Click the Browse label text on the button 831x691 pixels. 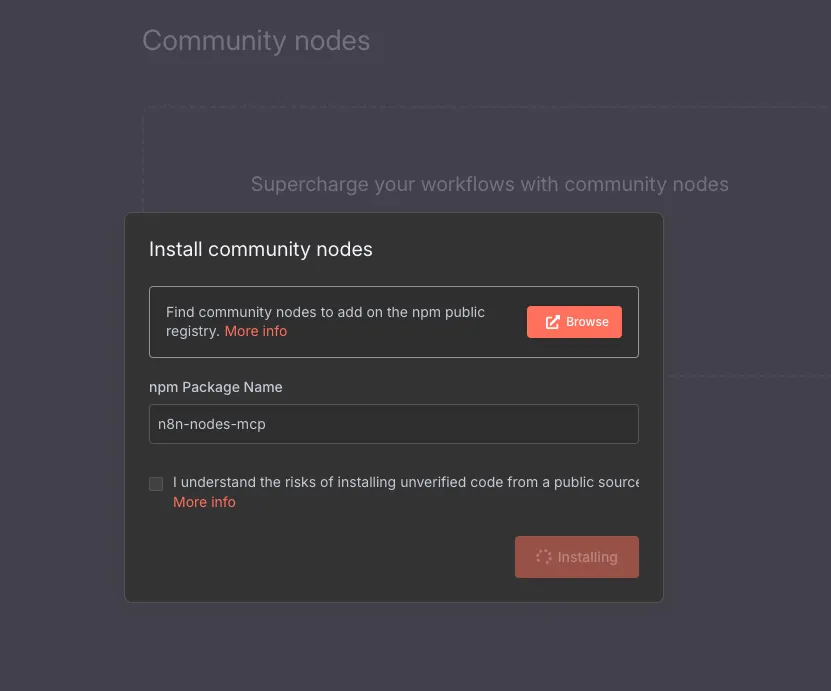pyautogui.click(x=587, y=322)
